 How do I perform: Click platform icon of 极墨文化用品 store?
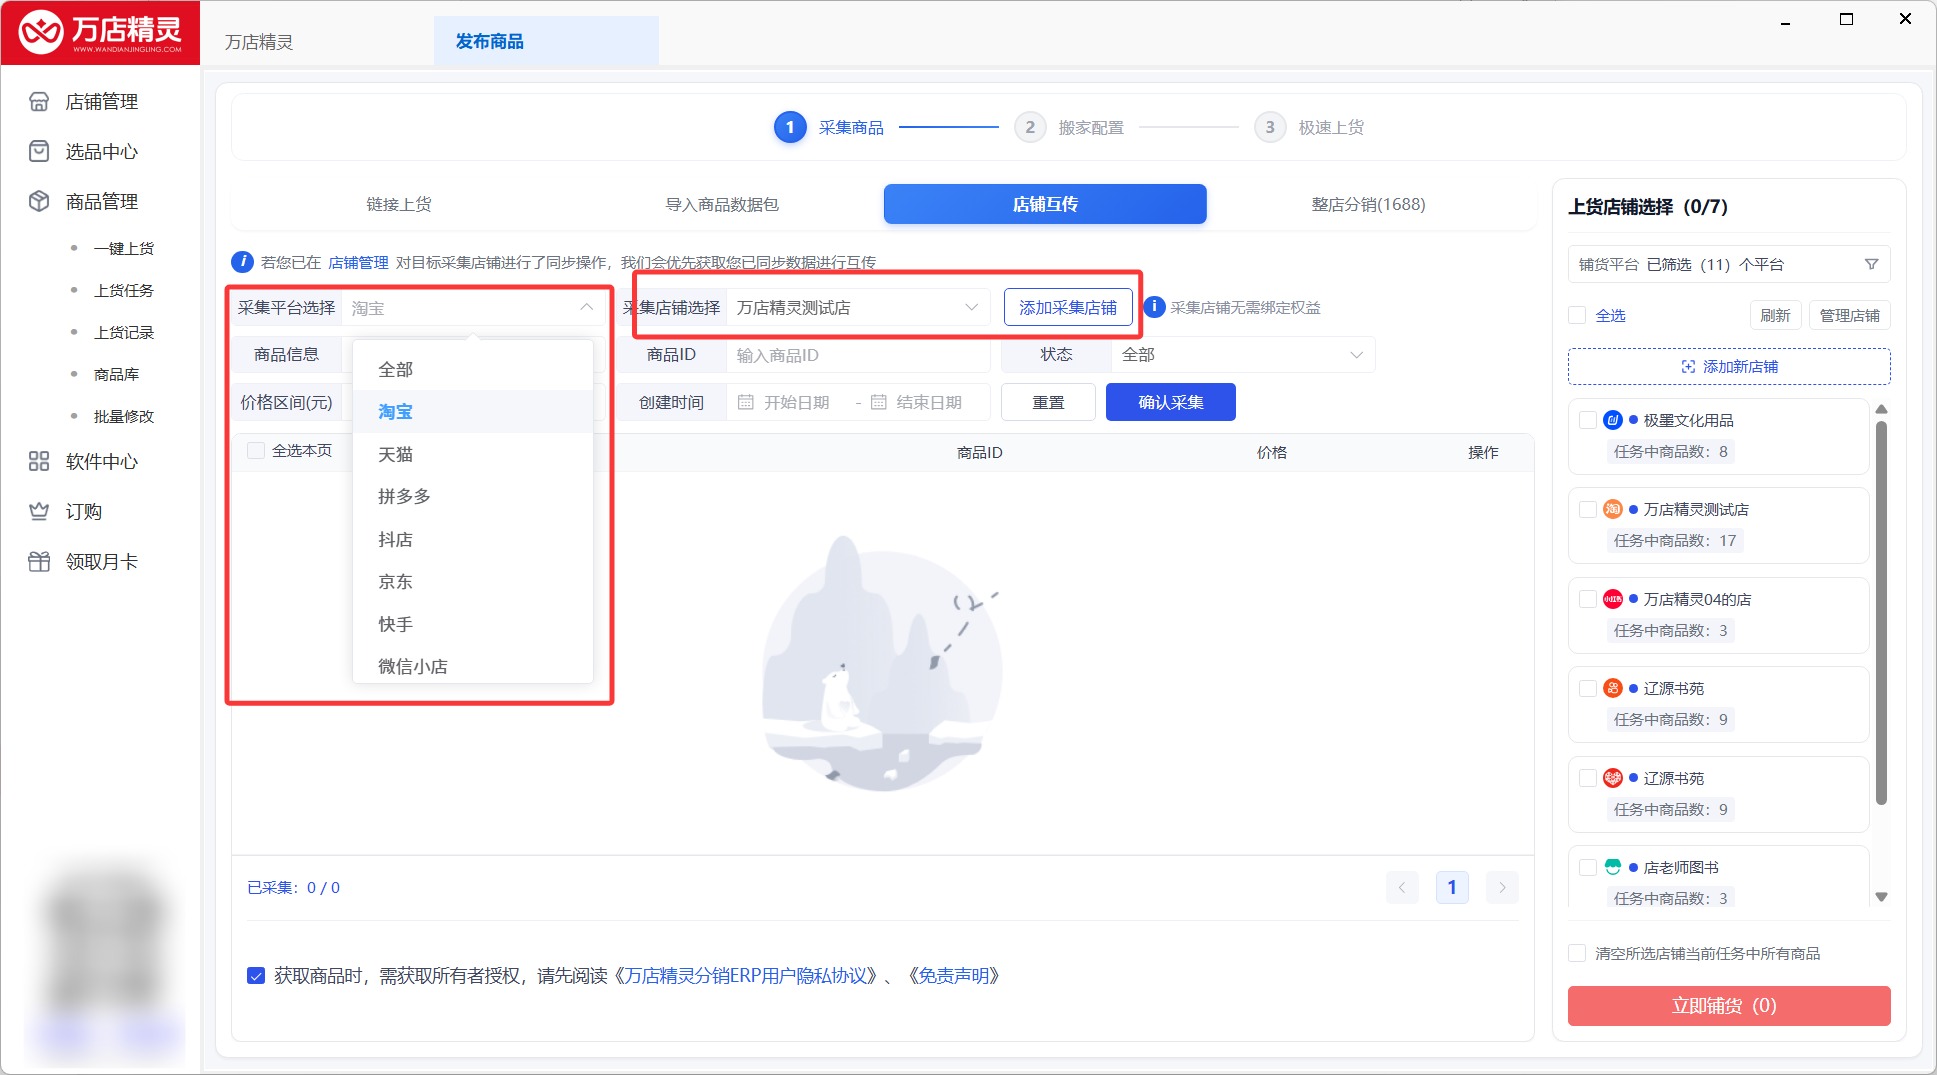tap(1612, 420)
